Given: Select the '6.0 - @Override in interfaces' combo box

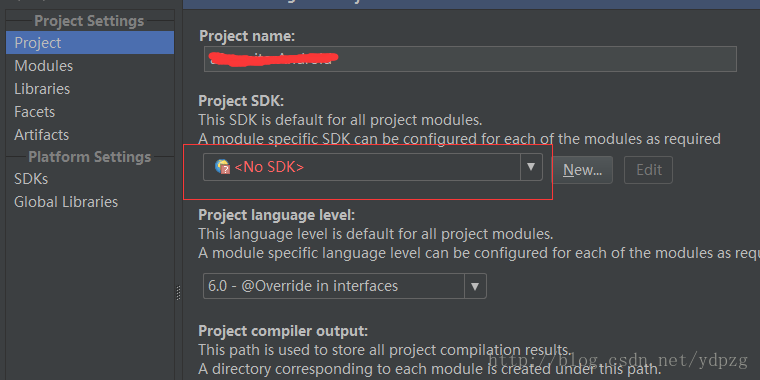Looking at the screenshot, I should coord(345,286).
